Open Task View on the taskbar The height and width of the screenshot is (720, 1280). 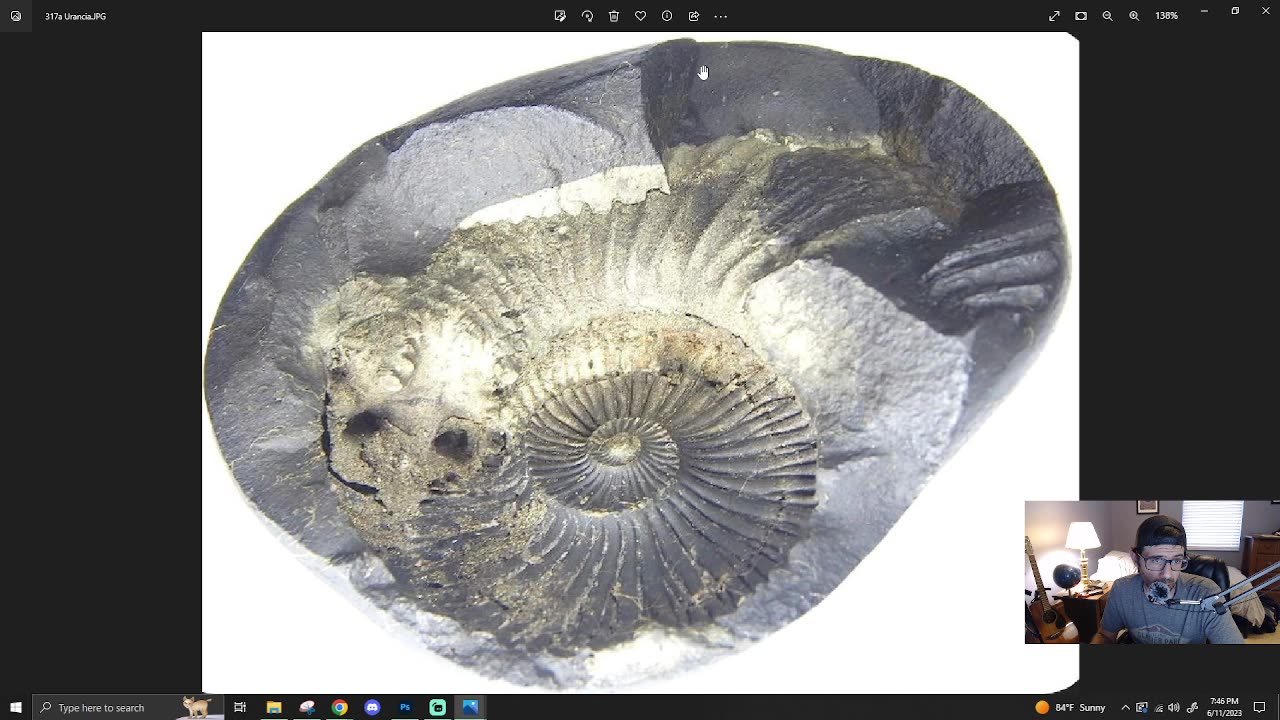click(240, 707)
